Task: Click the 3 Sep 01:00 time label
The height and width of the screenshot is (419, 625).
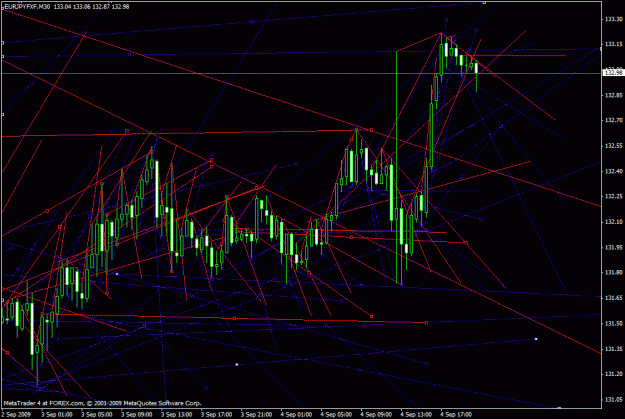Action: click(x=57, y=415)
